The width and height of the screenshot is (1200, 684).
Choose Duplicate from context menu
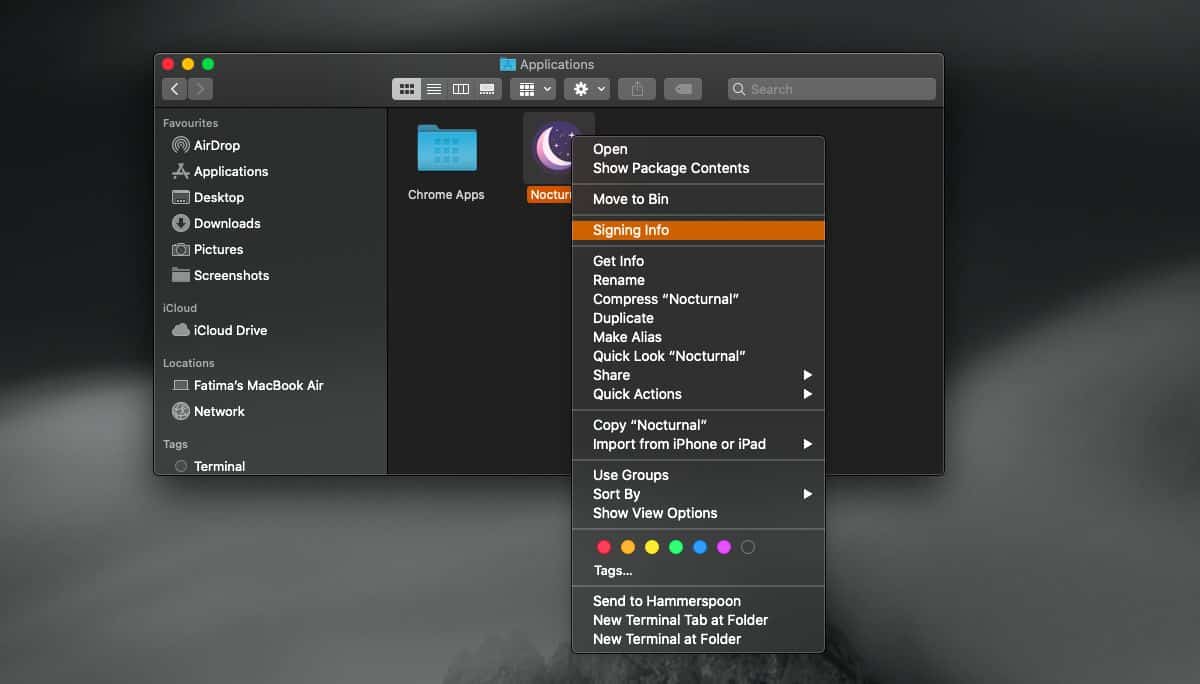pos(698,318)
